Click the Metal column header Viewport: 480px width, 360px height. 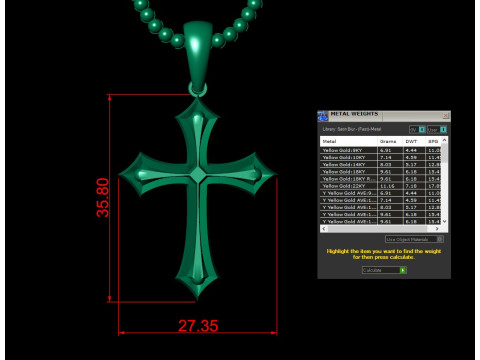[x=349, y=141]
